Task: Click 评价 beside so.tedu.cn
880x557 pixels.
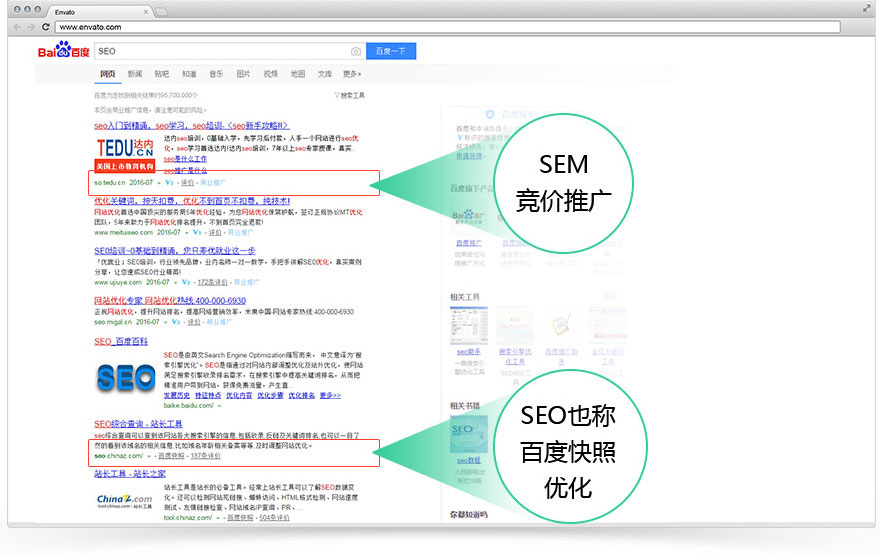Action: tap(187, 182)
